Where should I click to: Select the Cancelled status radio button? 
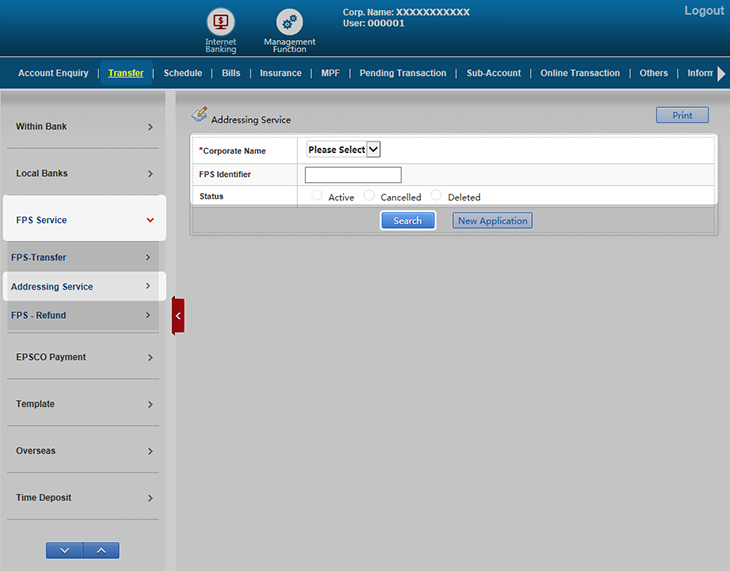(369, 195)
